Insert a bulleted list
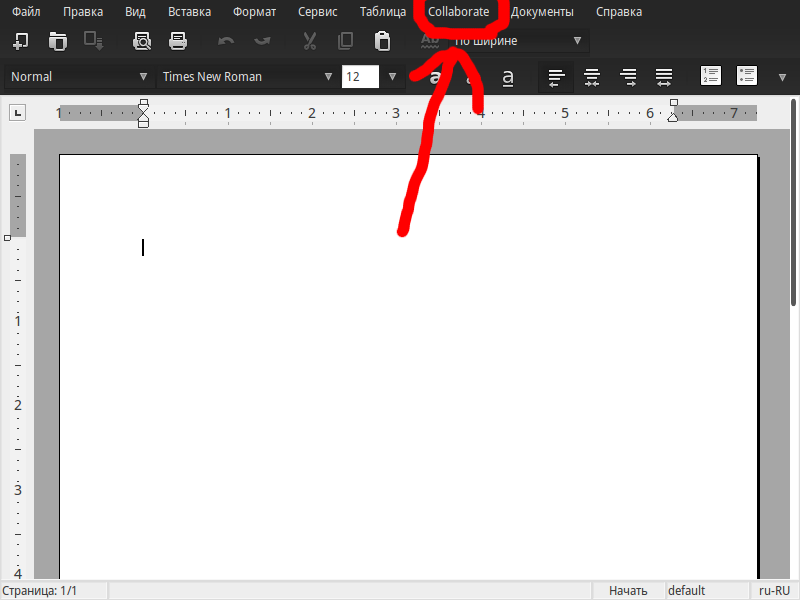 coord(746,76)
